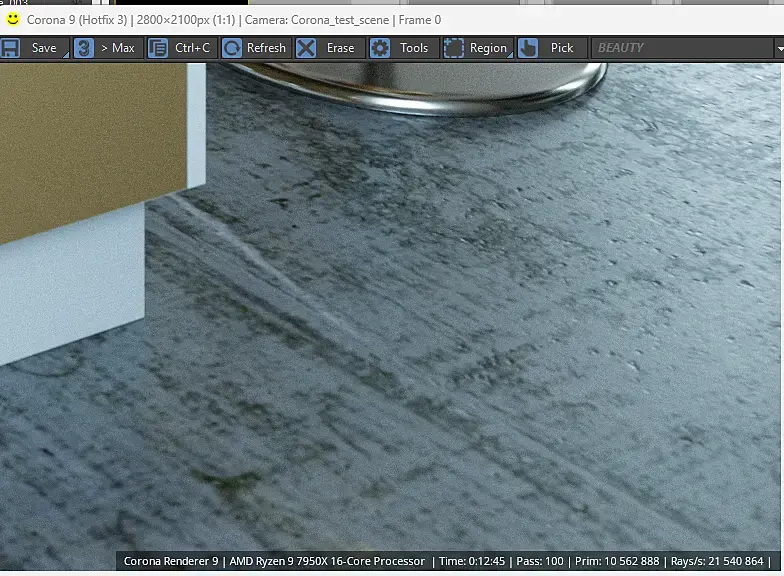
Task: Open the Region options corner arrow
Action: point(510,55)
